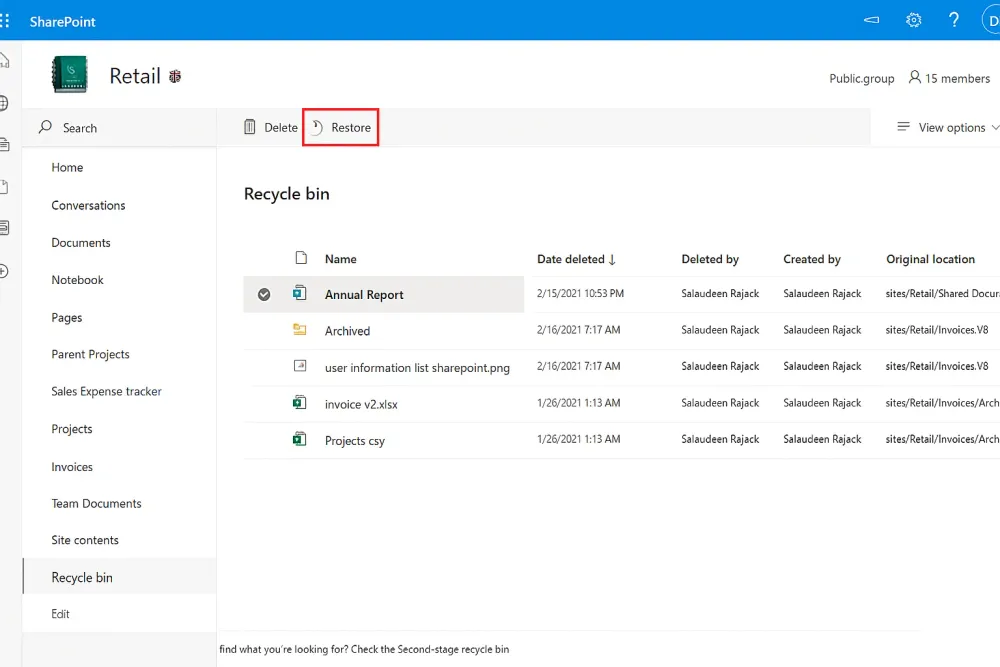Open the Sales Expense tracker page
The width and height of the screenshot is (1000, 667).
coord(106,391)
